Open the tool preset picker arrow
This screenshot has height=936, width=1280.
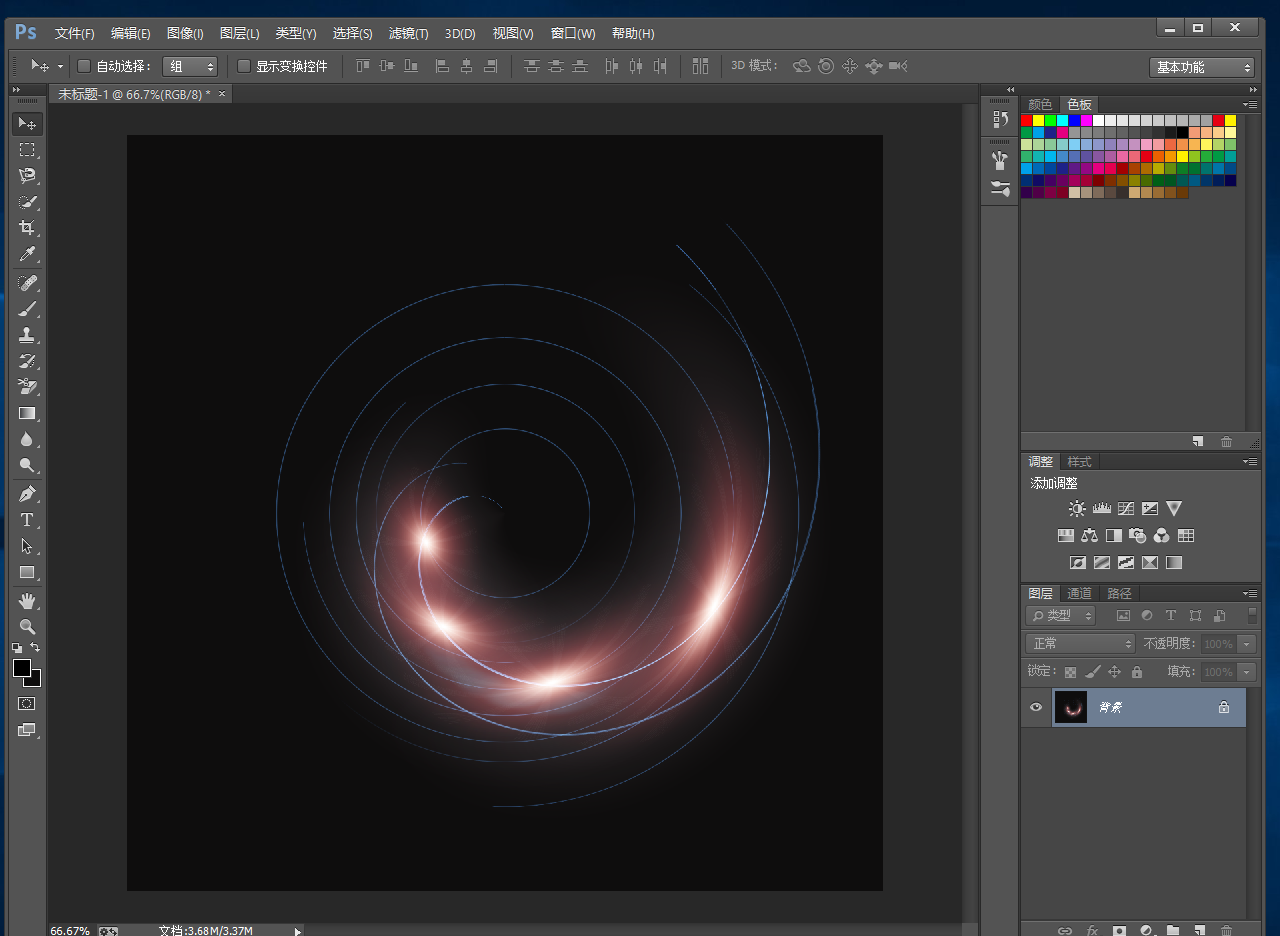60,66
